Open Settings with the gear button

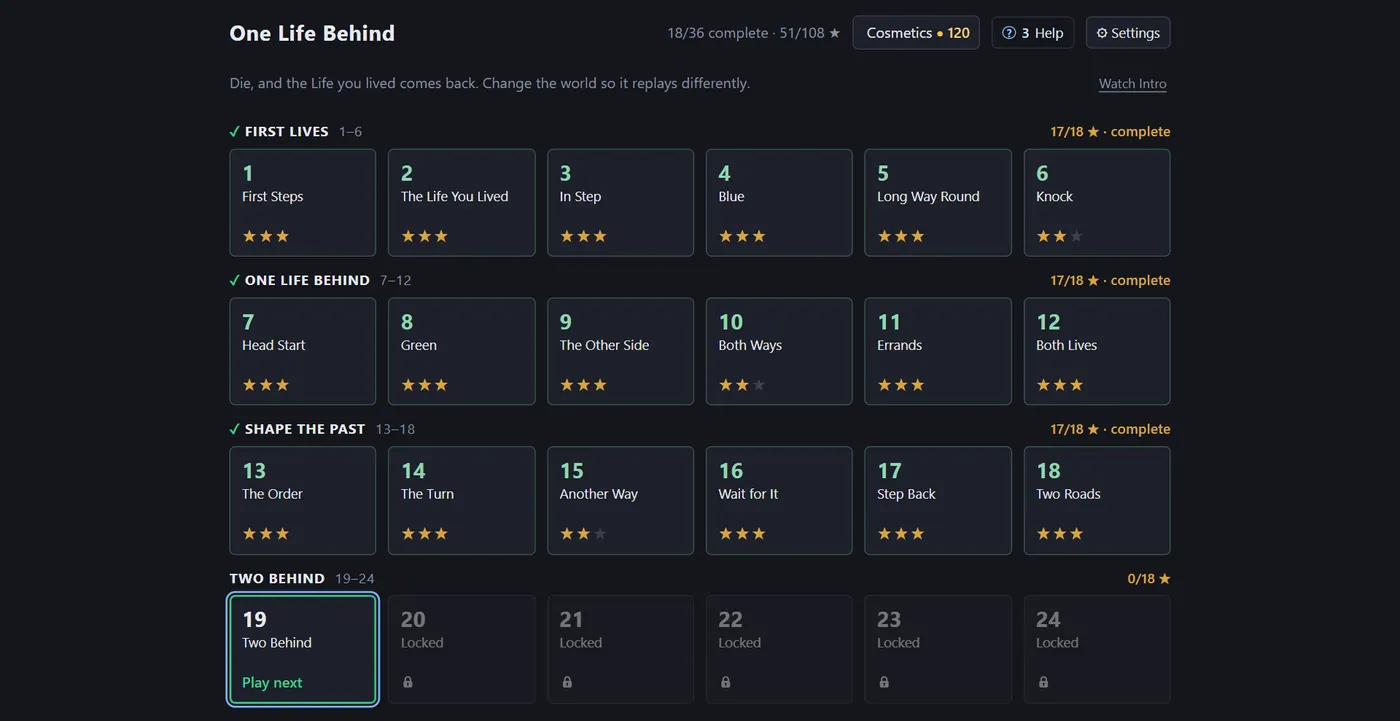(x=1128, y=33)
